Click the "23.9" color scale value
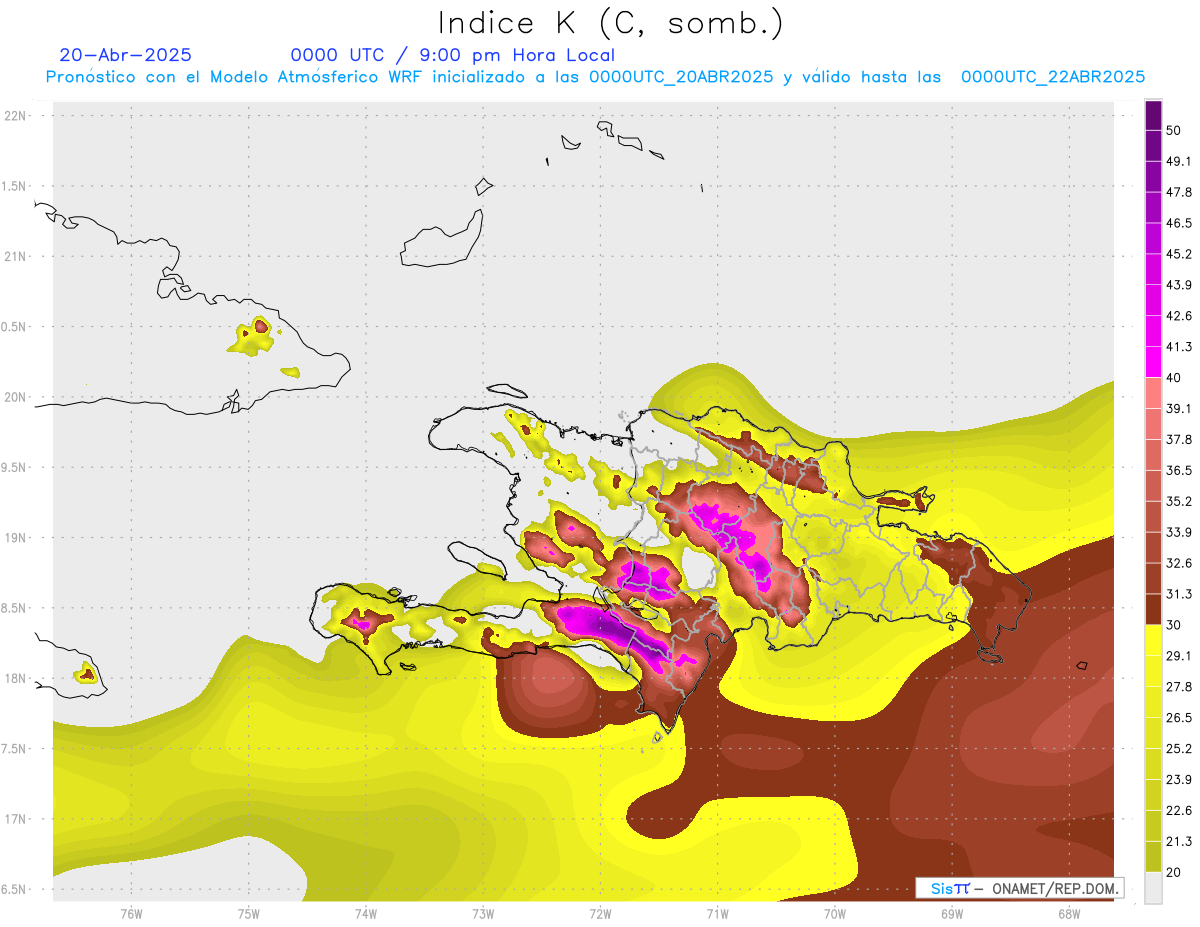1200x927 pixels. (1179, 779)
